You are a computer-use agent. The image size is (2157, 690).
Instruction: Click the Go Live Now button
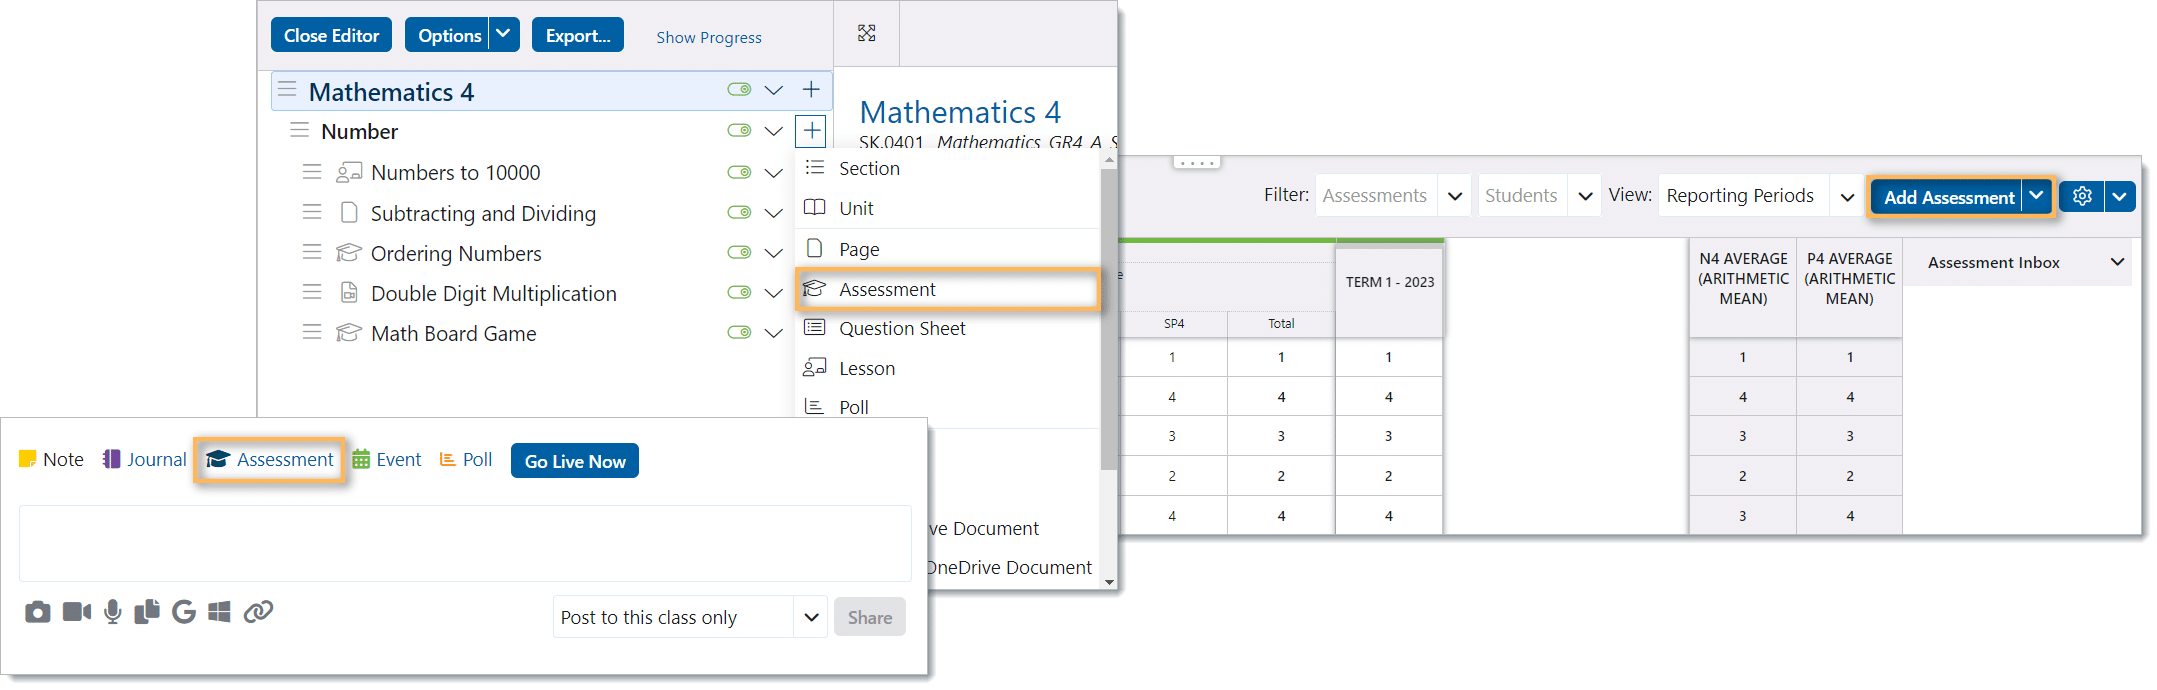[575, 461]
